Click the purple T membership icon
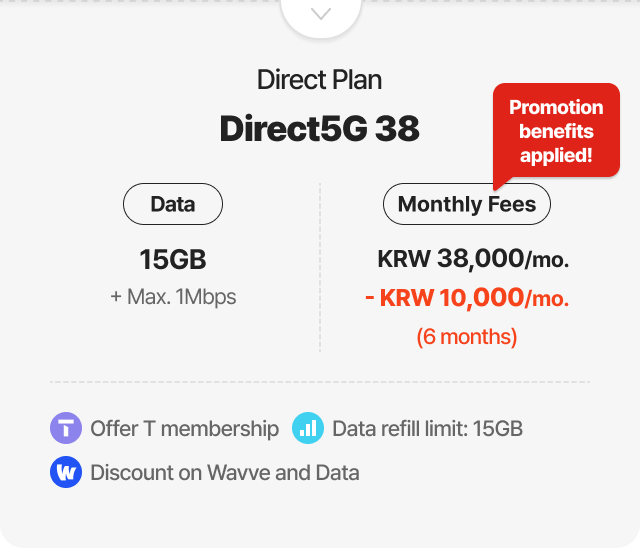 66,429
